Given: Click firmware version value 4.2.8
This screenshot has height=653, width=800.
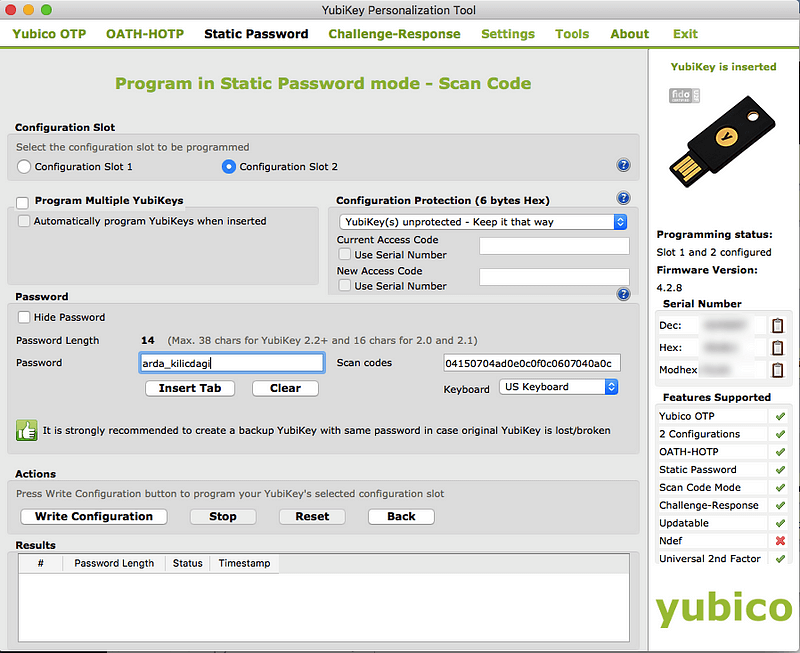Looking at the screenshot, I should tap(669, 288).
